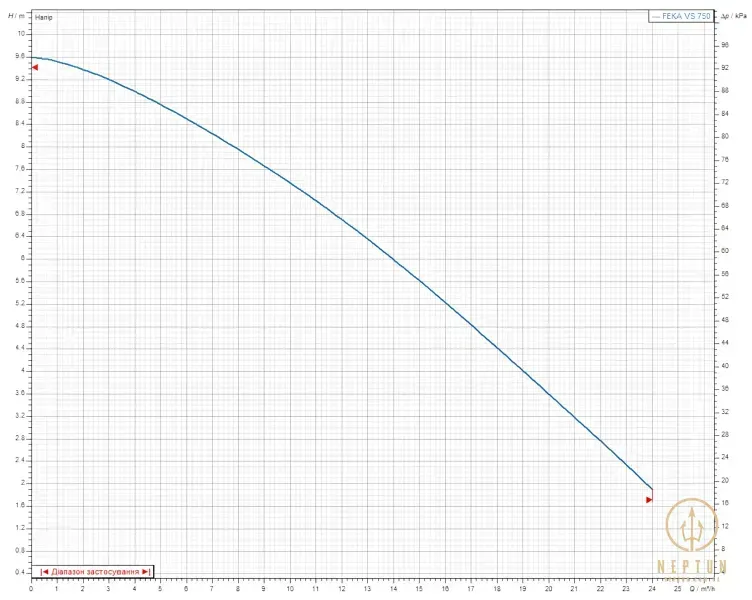This screenshot has width=752, height=600.
Task: Click tick label 22 on the Q axis
Action: (x=600, y=588)
